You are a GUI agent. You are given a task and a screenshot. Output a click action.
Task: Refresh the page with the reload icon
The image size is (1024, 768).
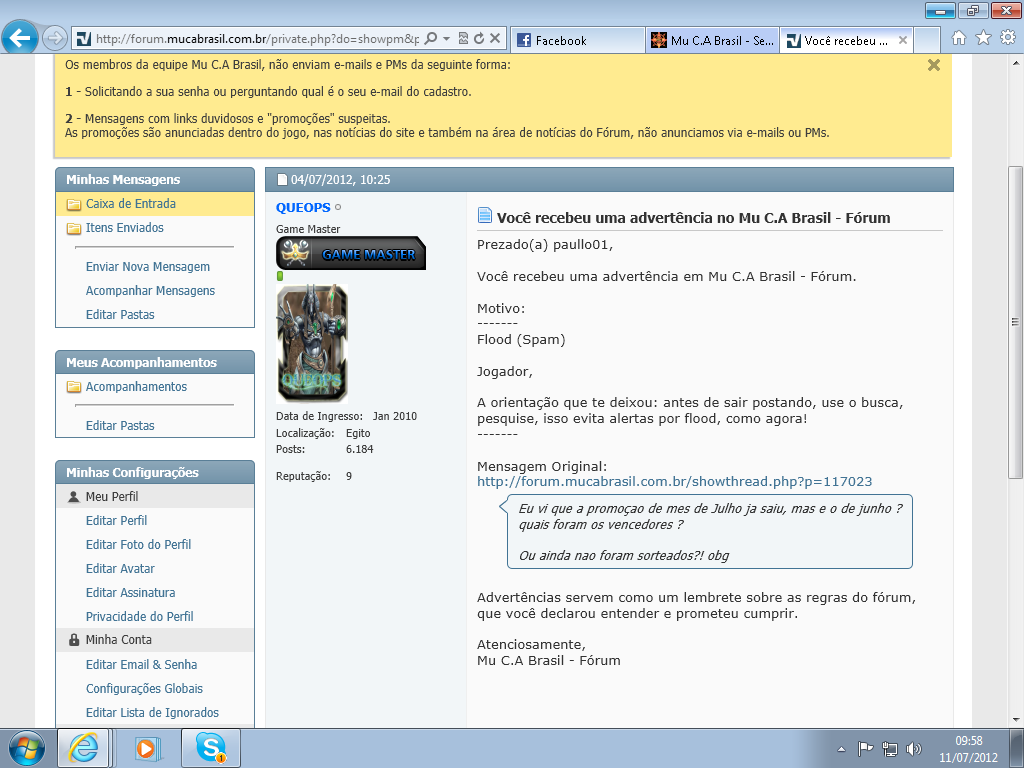479,39
